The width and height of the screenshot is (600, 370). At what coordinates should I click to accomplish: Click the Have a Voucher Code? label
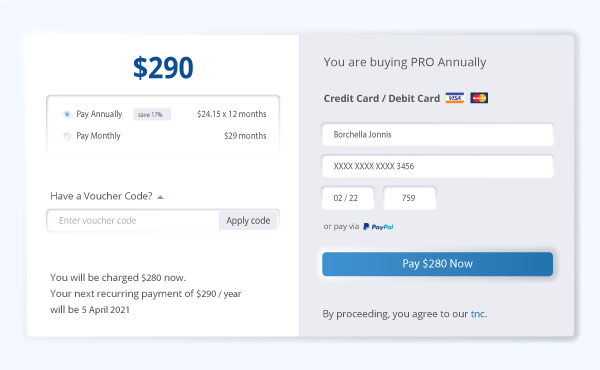(101, 196)
